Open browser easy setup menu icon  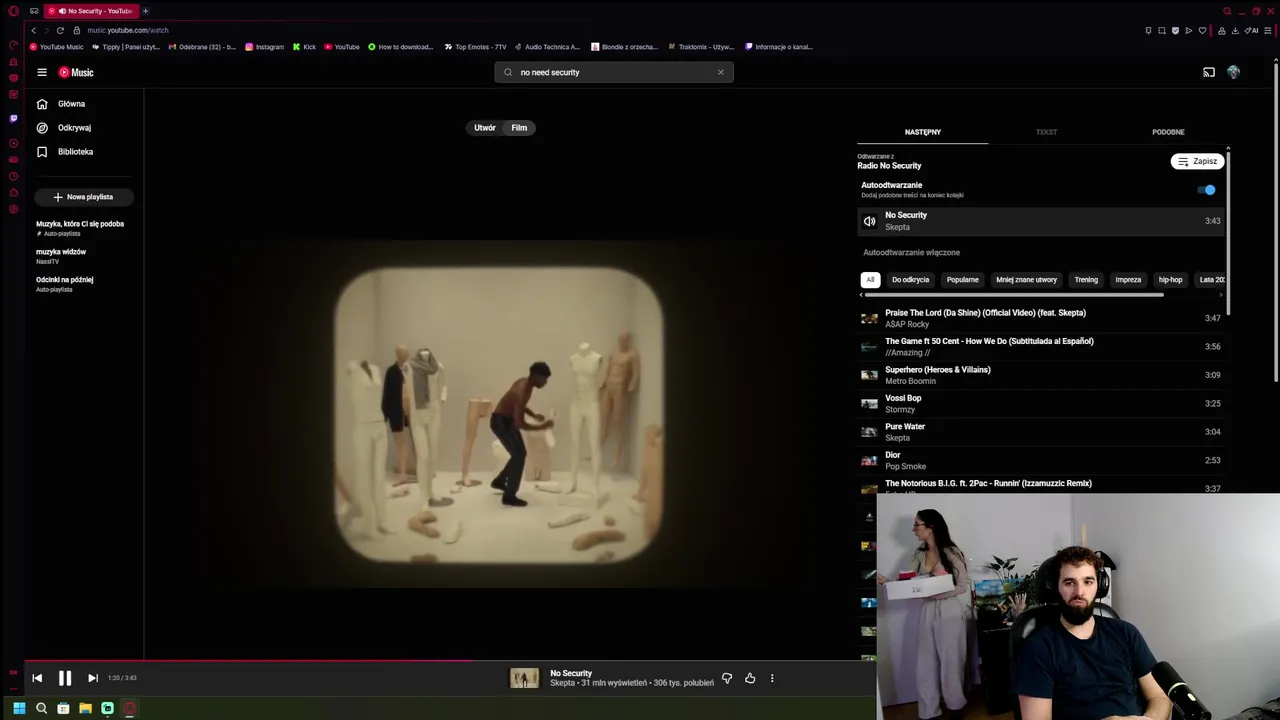click(1267, 30)
